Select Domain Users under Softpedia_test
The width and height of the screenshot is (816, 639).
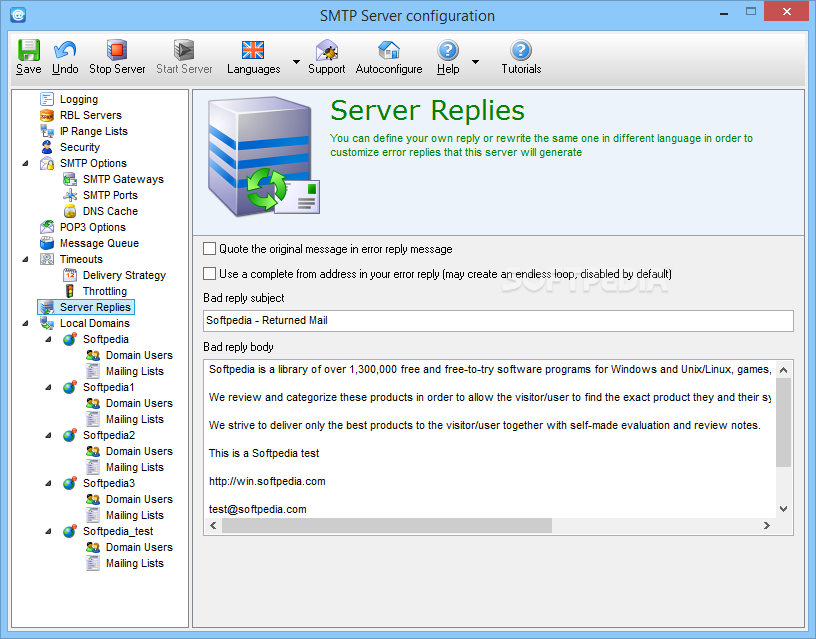tap(139, 547)
